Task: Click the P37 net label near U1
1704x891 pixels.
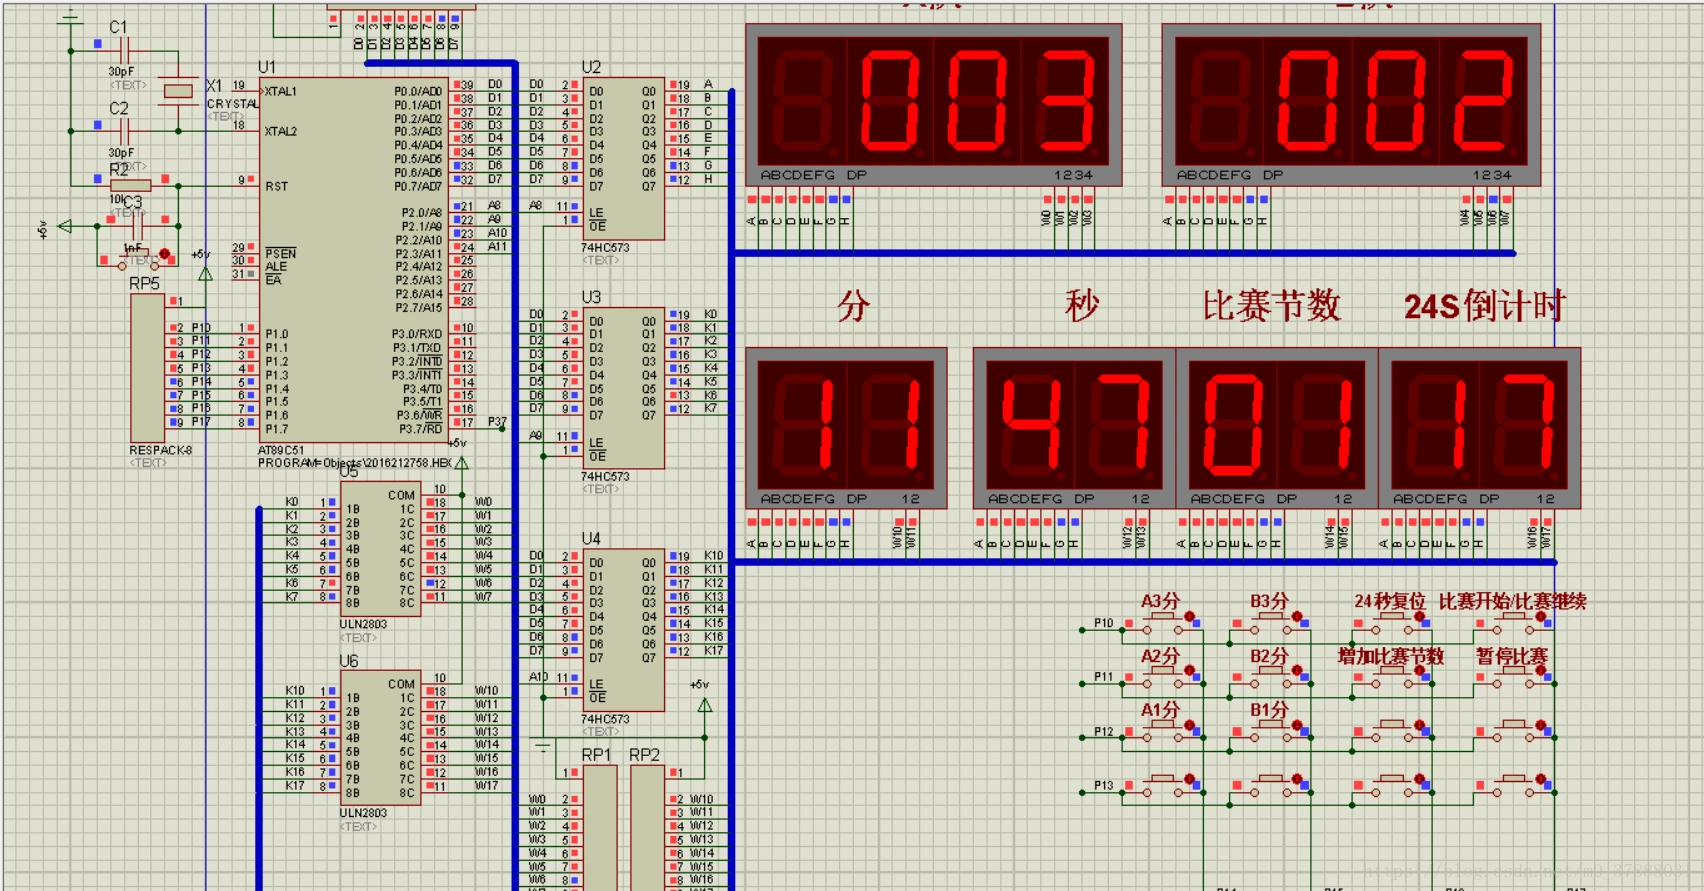Action: coord(497,422)
